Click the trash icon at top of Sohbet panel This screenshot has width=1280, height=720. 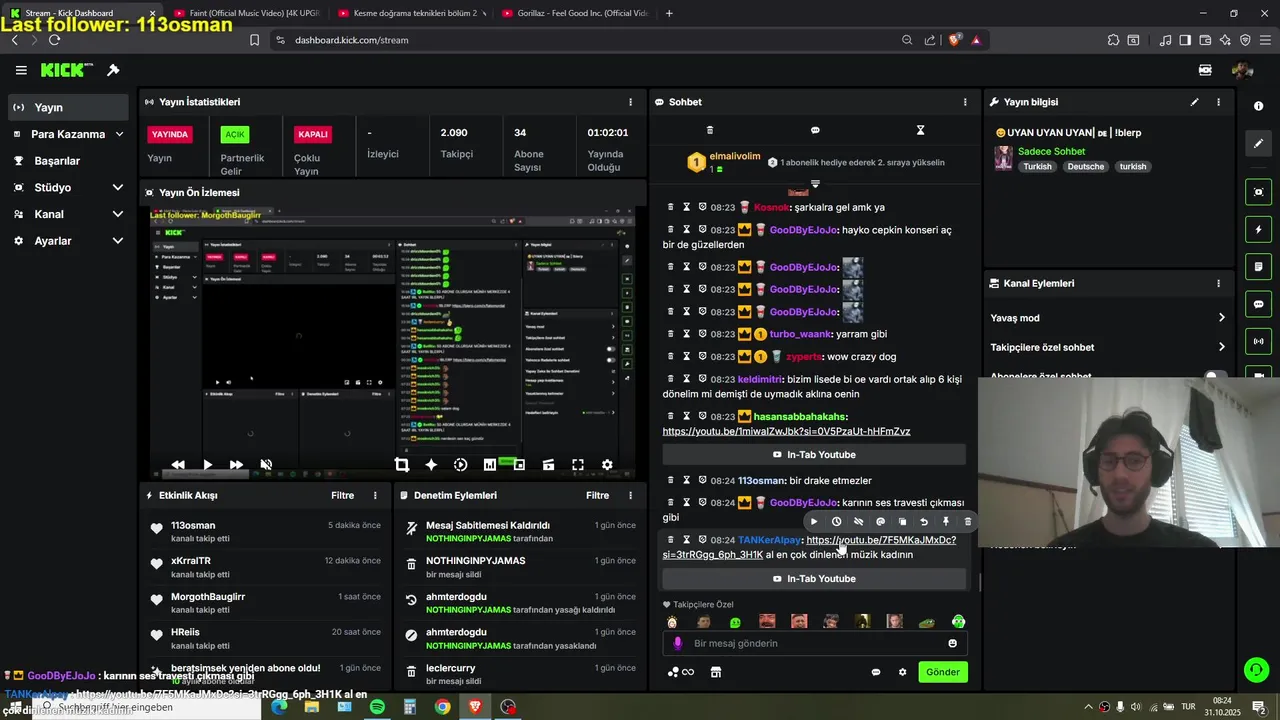710,130
